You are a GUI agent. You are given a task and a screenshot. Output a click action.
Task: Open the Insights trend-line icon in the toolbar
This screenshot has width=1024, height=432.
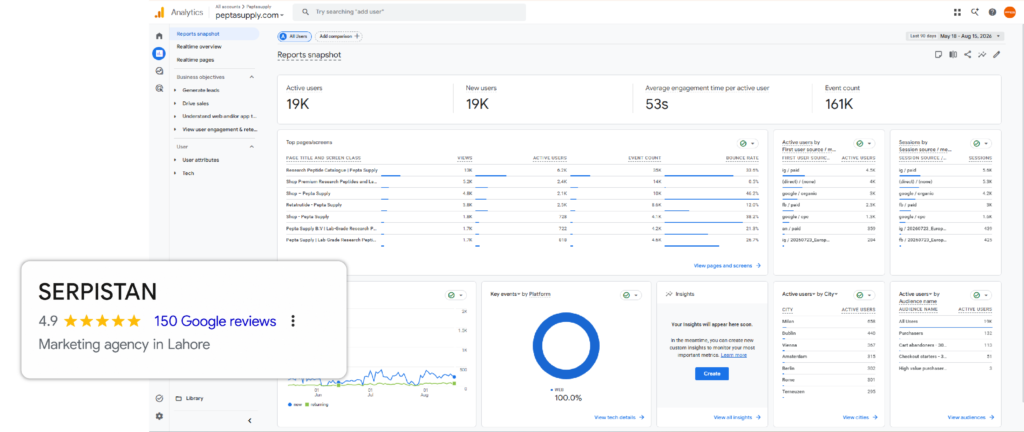coord(982,55)
